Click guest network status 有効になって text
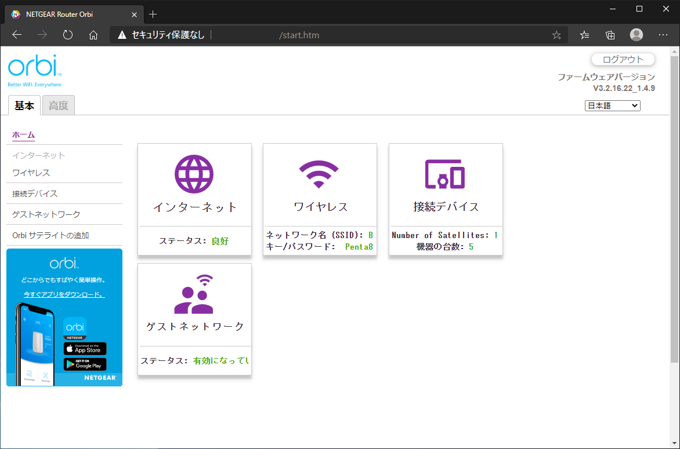This screenshot has height=449, width=680. tap(221, 361)
